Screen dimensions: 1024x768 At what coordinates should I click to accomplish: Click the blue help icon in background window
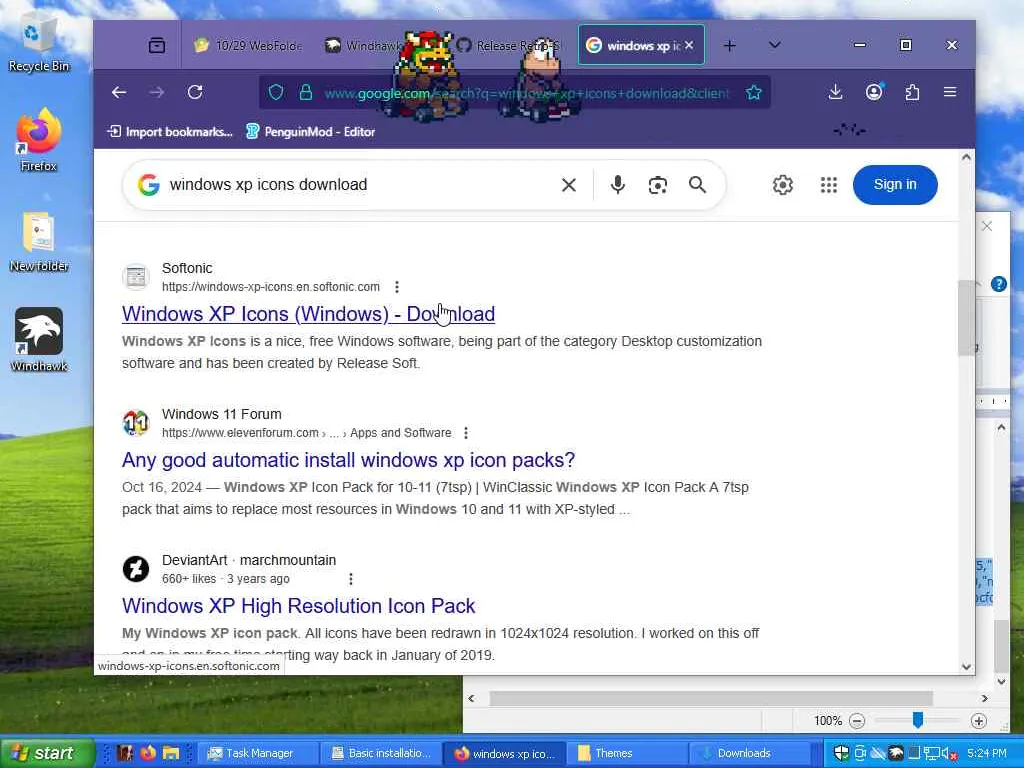(999, 284)
